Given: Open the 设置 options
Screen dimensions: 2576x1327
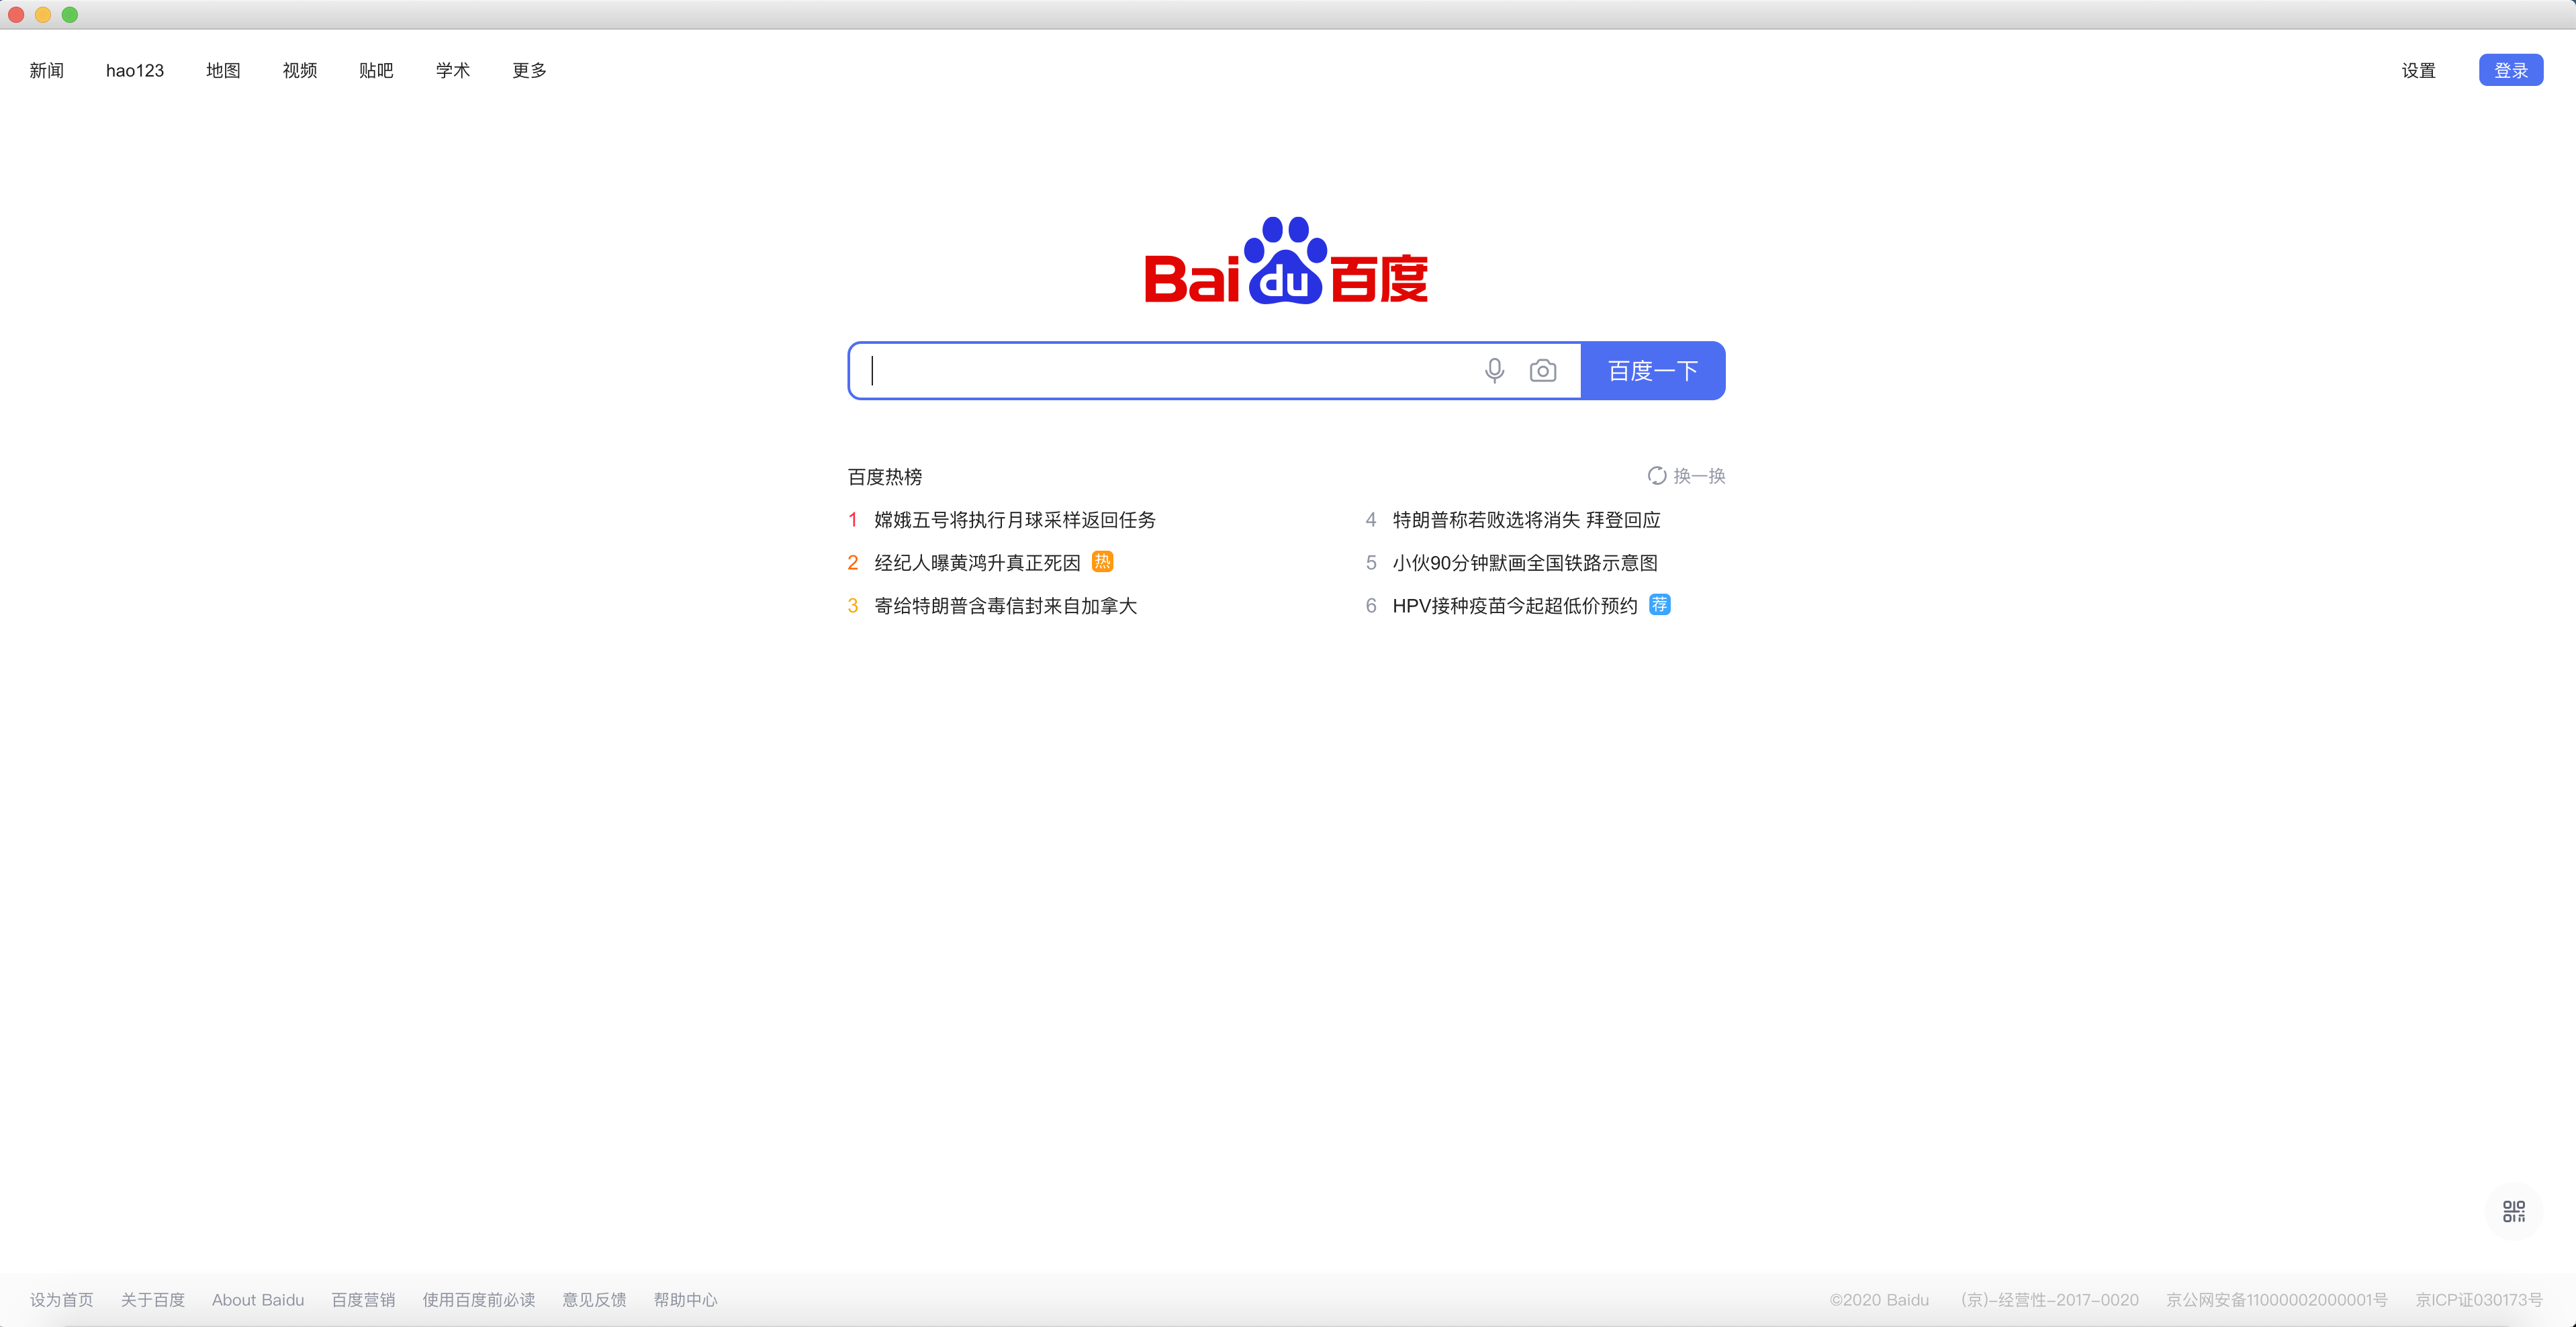Looking at the screenshot, I should click(2419, 70).
